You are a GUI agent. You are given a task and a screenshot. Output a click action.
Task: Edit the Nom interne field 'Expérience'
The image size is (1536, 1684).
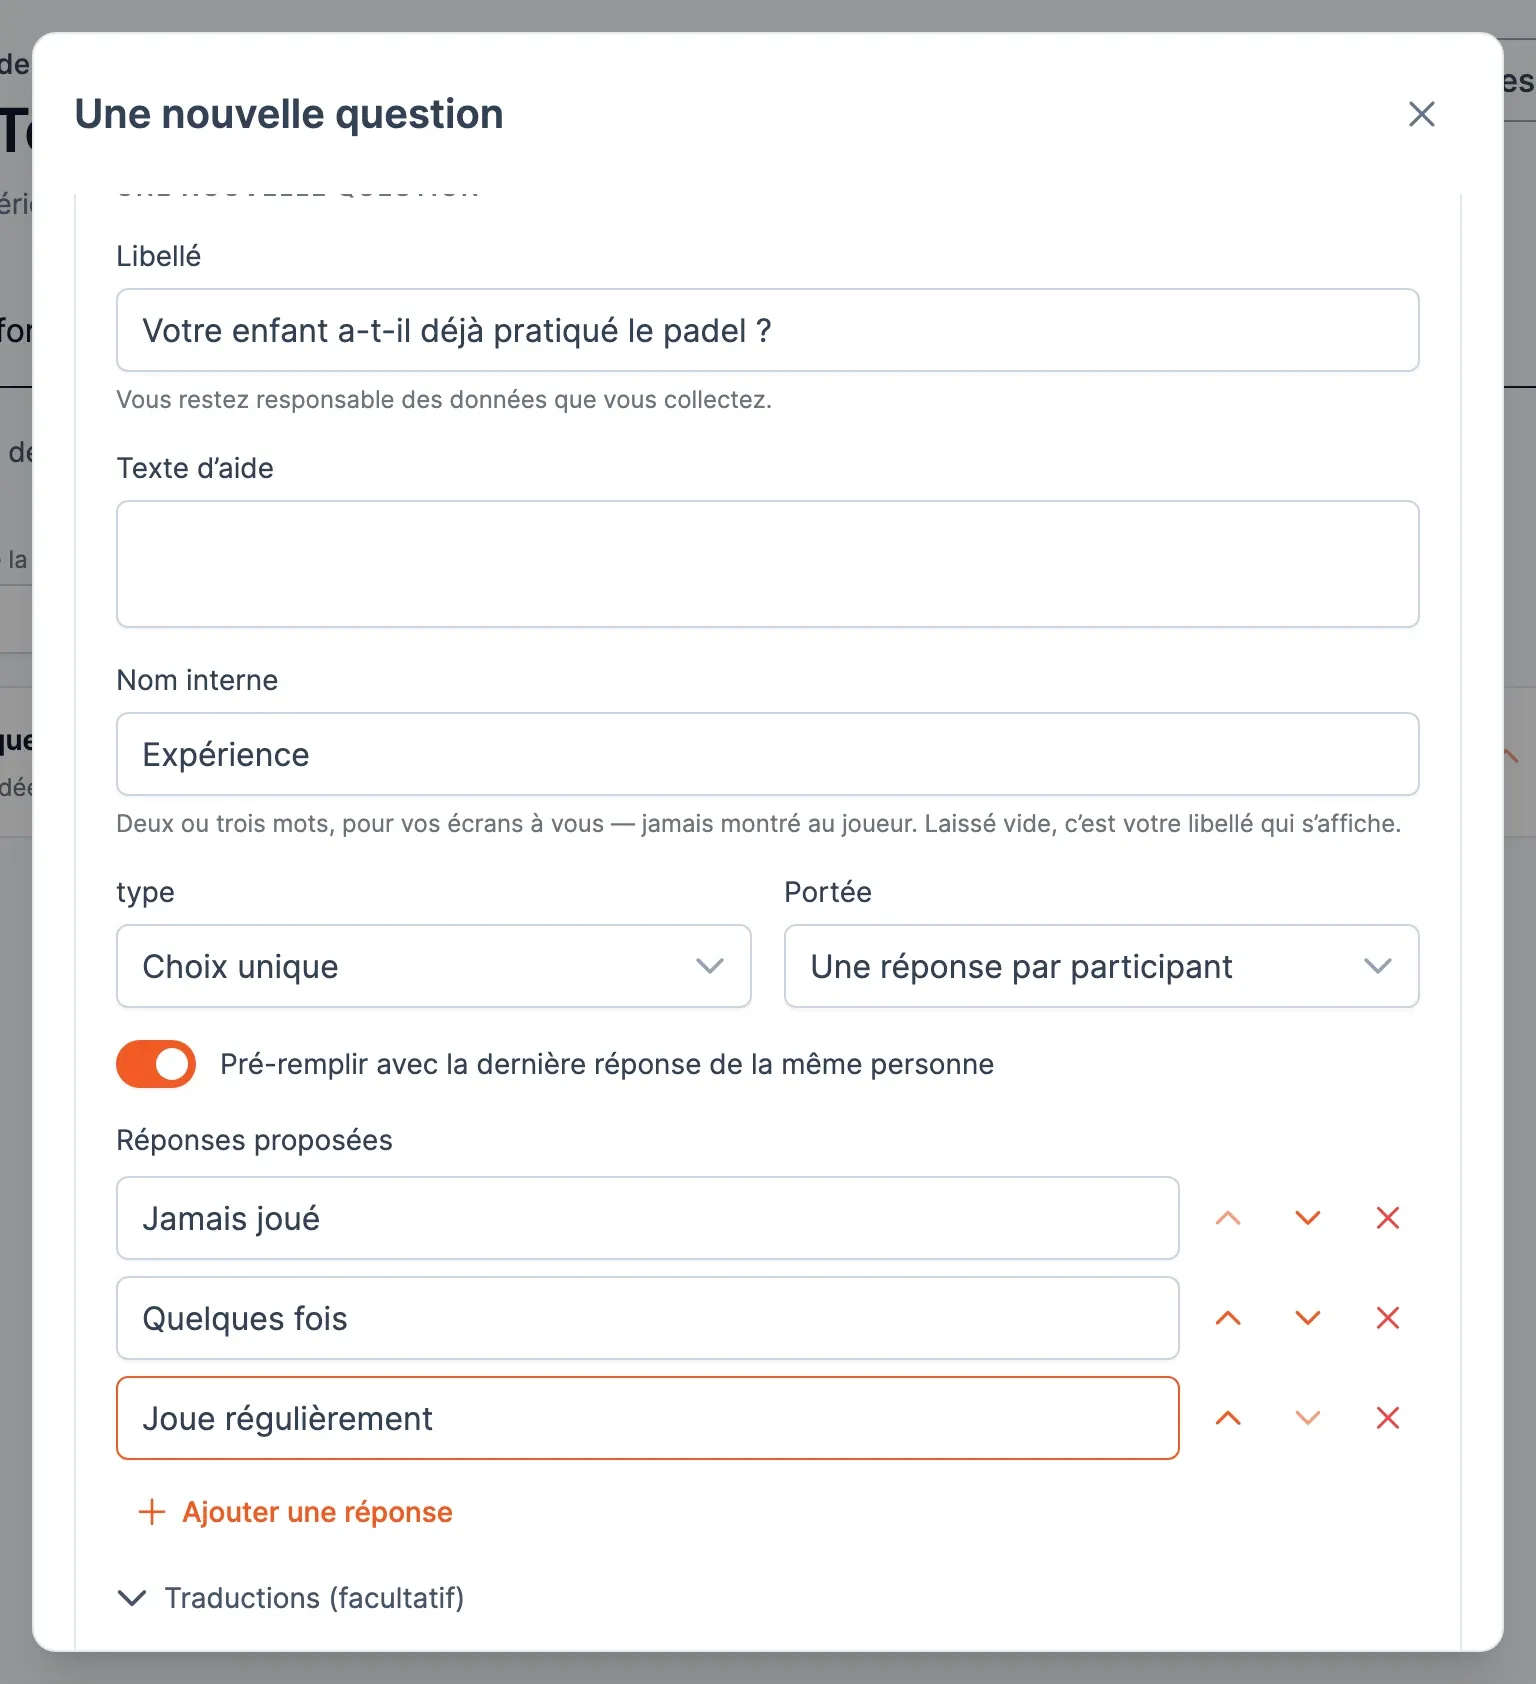[768, 754]
